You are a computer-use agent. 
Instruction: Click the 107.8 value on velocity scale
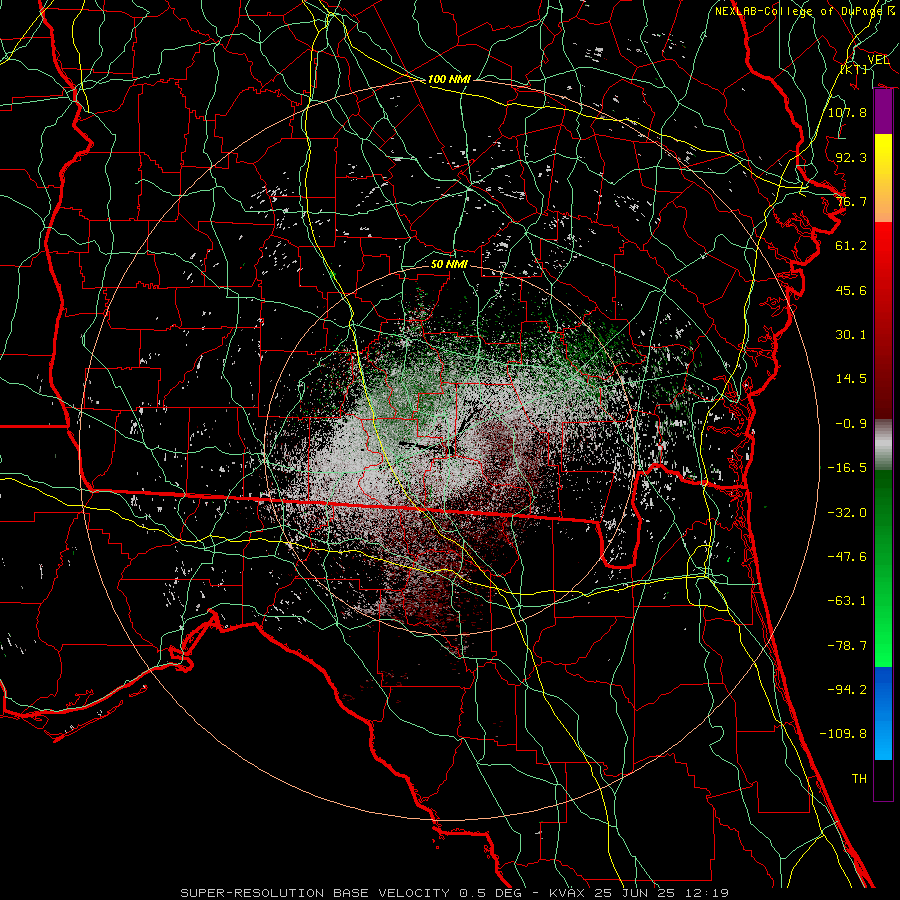point(847,112)
